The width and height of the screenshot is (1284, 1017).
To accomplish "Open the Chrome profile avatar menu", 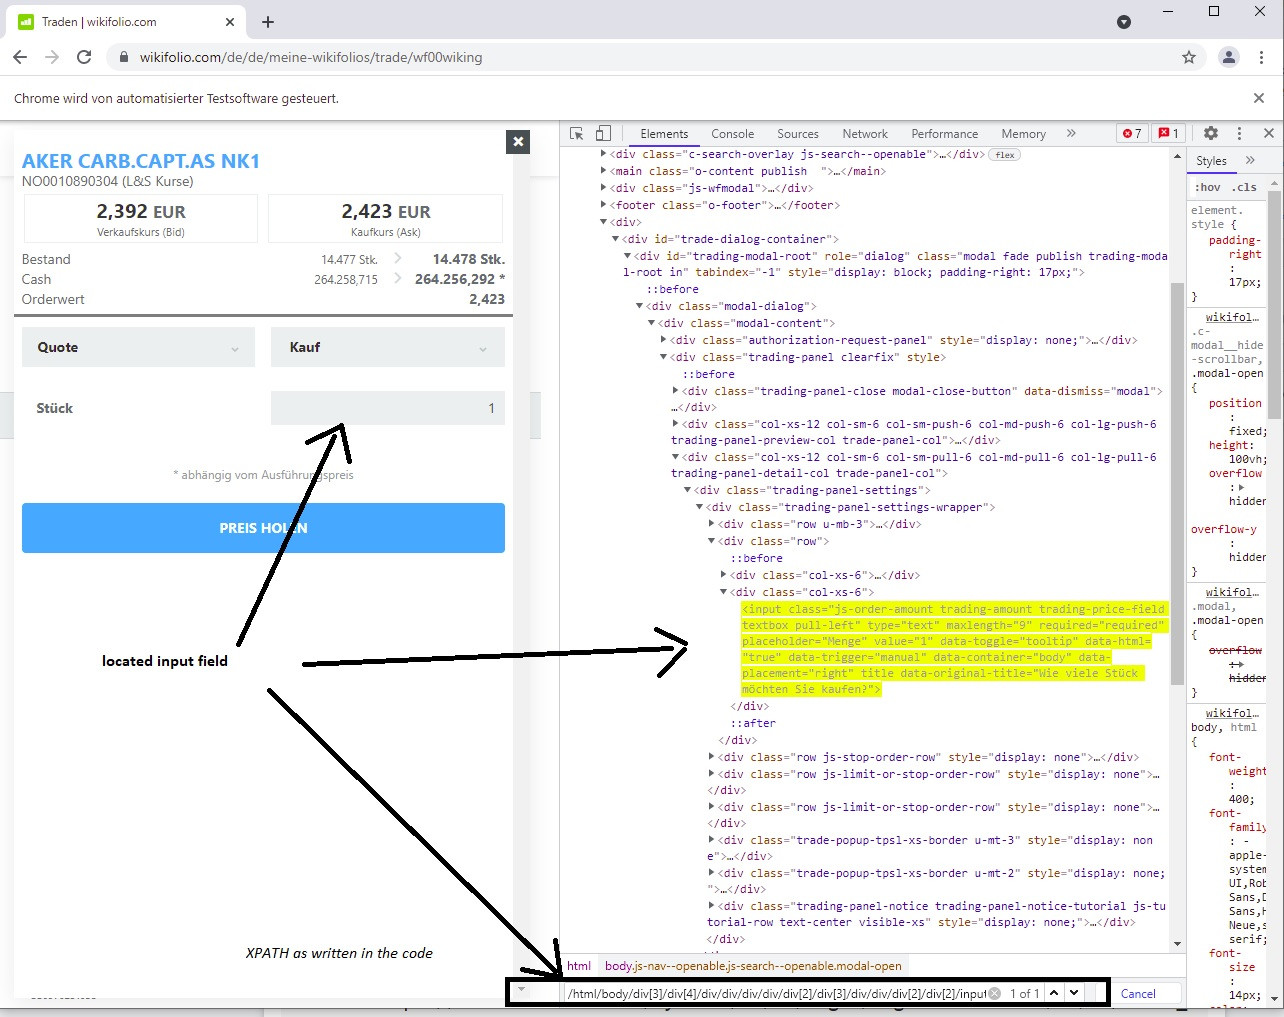I will pos(1229,57).
